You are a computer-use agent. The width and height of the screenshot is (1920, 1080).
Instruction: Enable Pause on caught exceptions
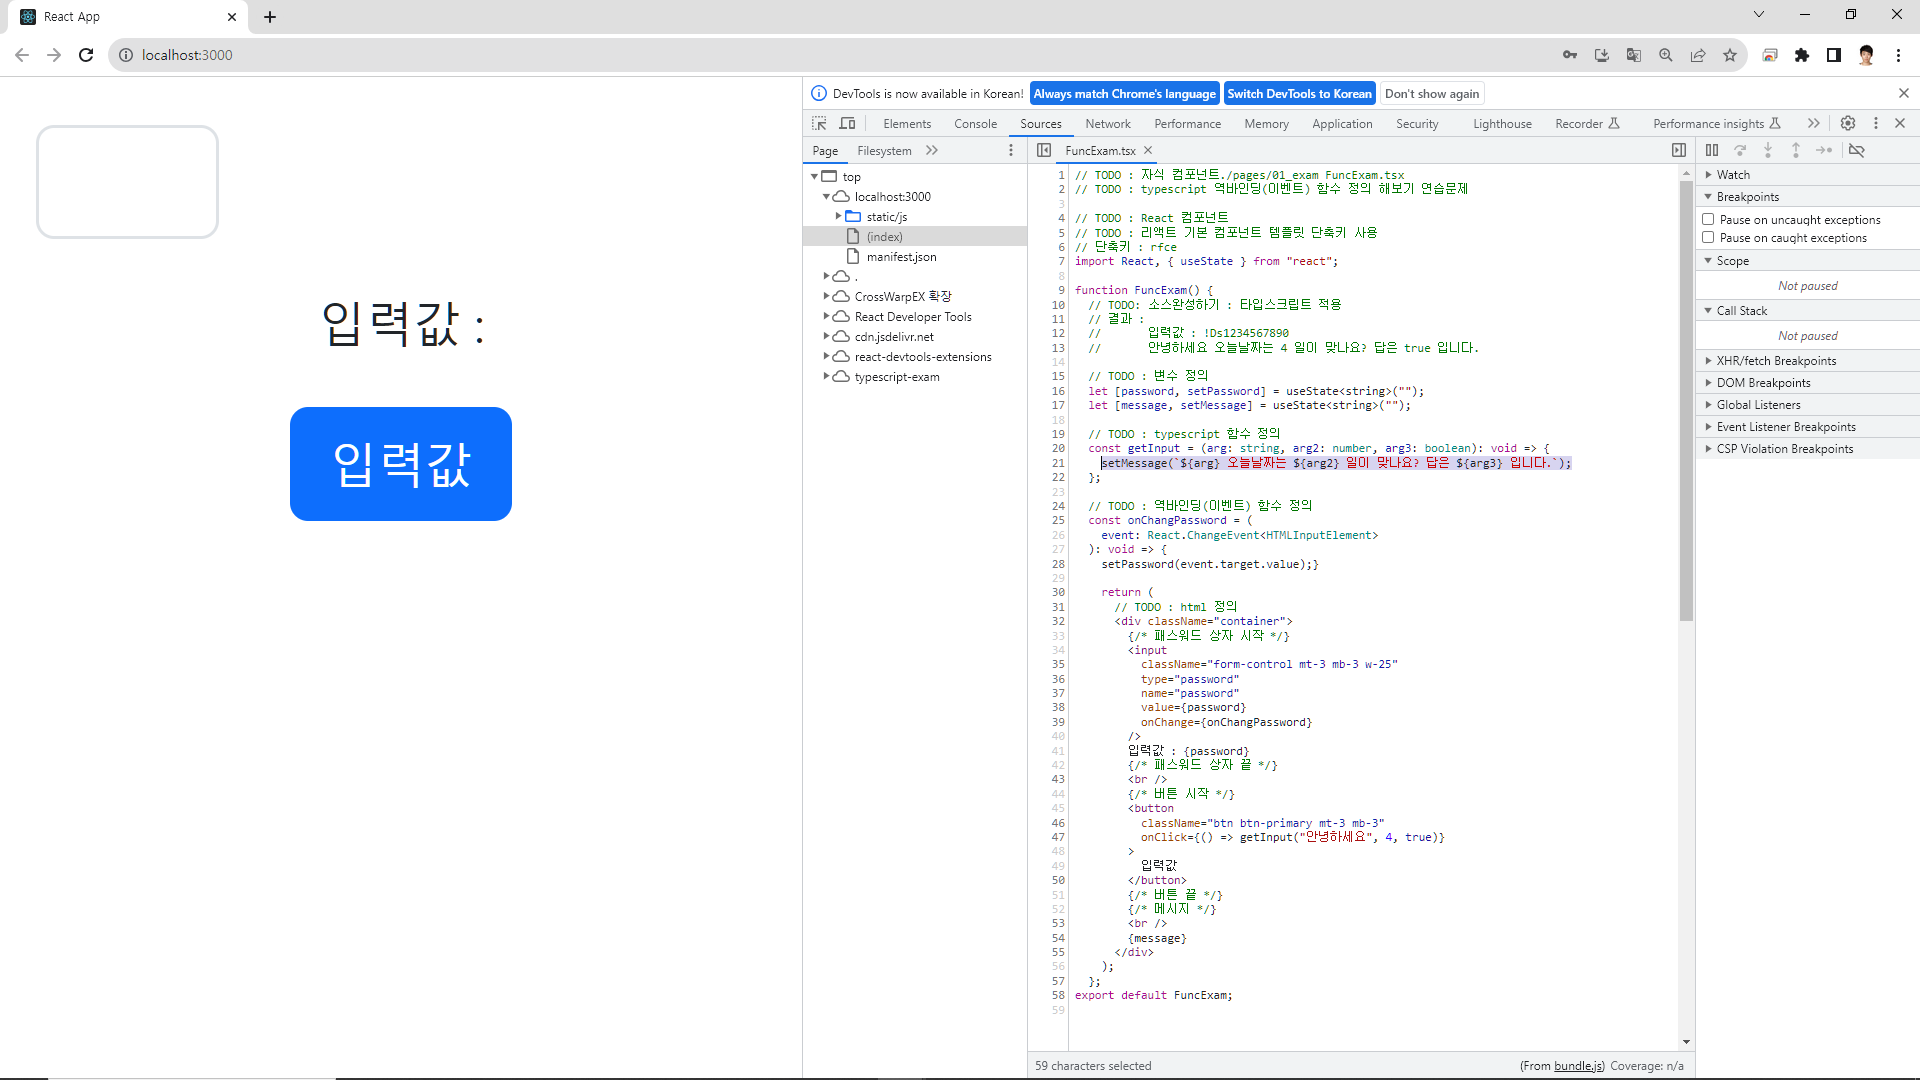point(1708,237)
